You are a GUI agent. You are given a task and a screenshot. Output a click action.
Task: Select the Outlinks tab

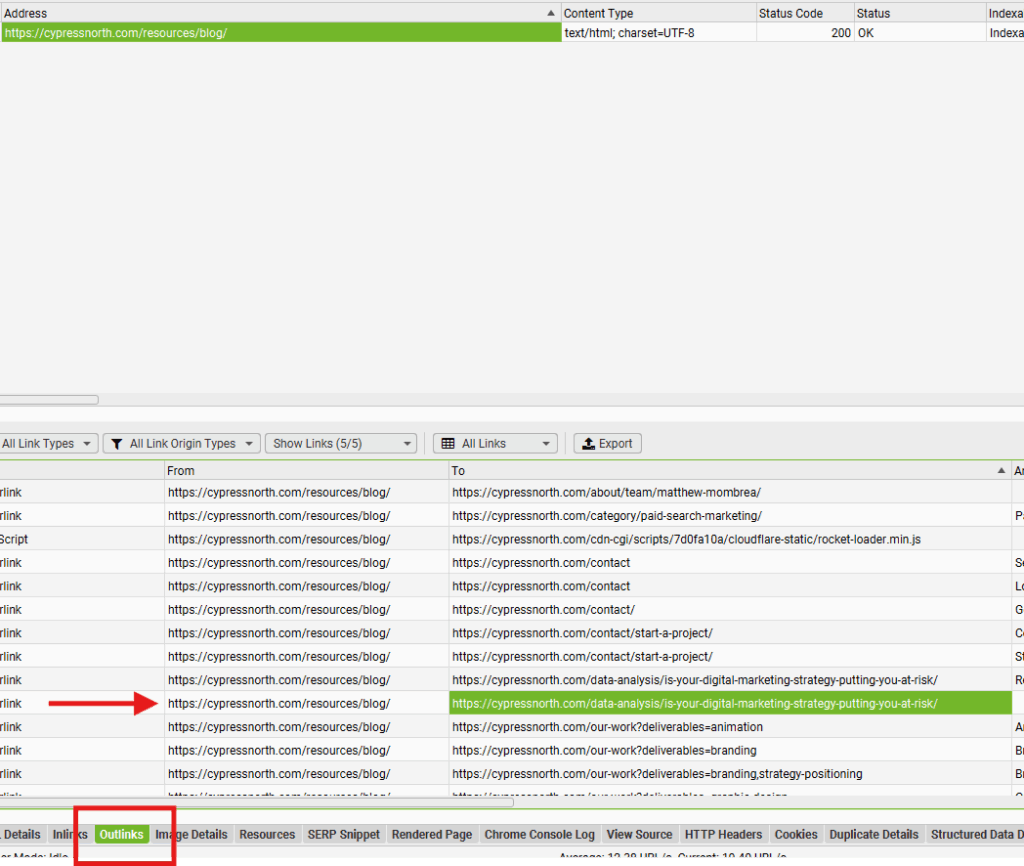coord(121,834)
